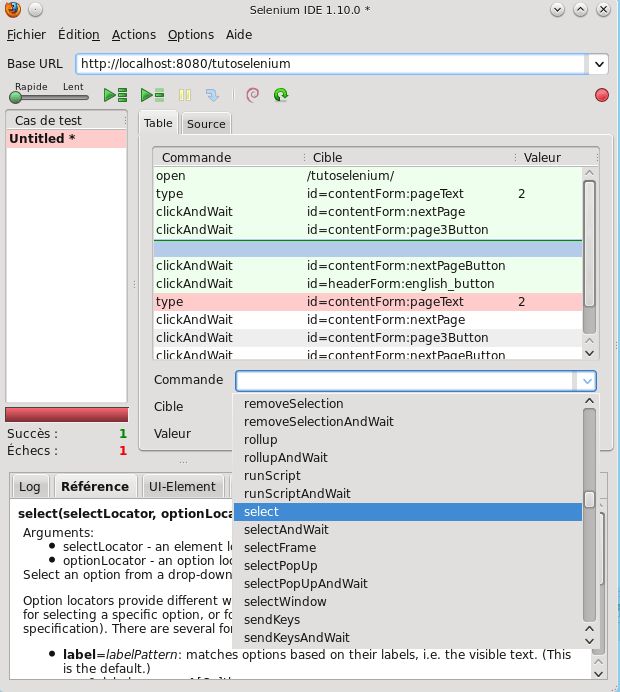Click the Cas de test column header
The width and height of the screenshot is (620, 692).
pos(64,120)
